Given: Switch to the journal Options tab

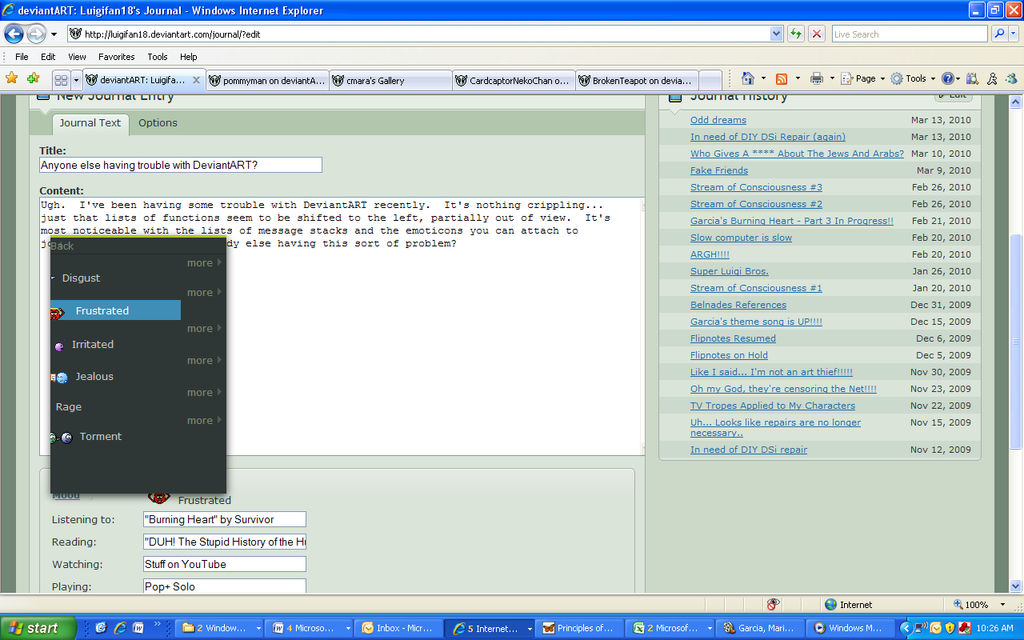Looking at the screenshot, I should [157, 123].
